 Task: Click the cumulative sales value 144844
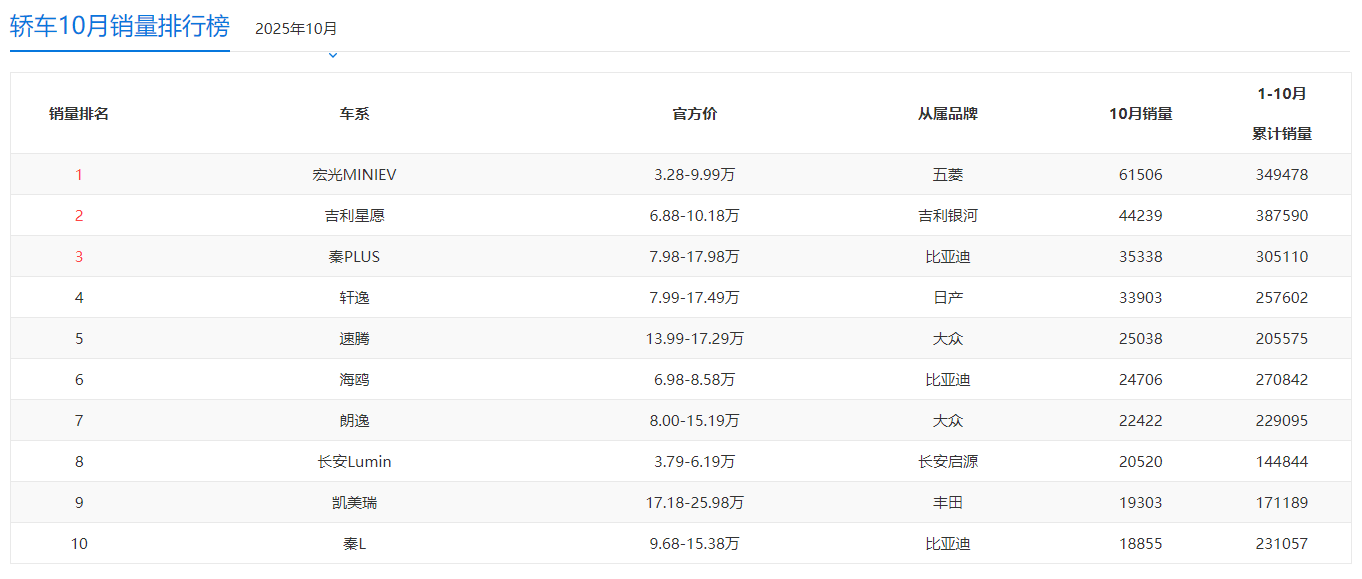[1282, 462]
